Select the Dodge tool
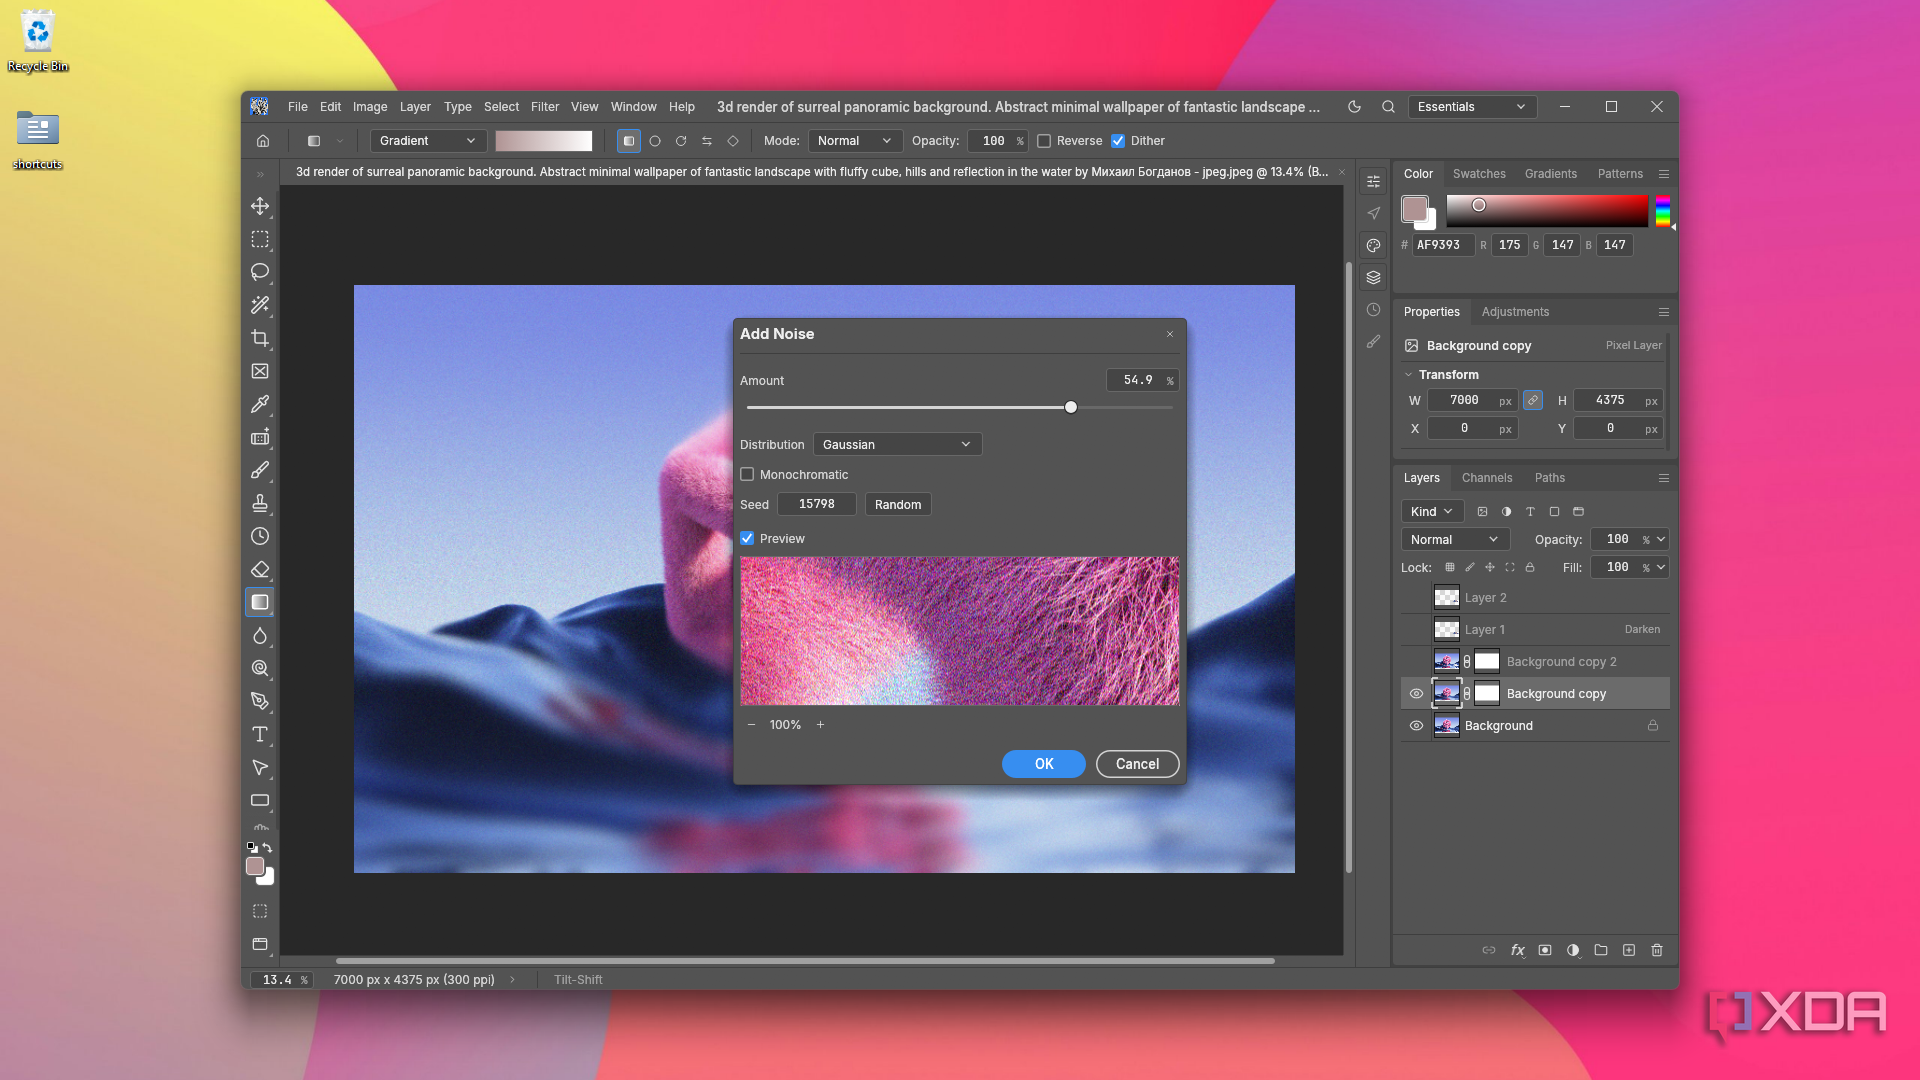Image resolution: width=1920 pixels, height=1080 pixels. click(x=260, y=668)
